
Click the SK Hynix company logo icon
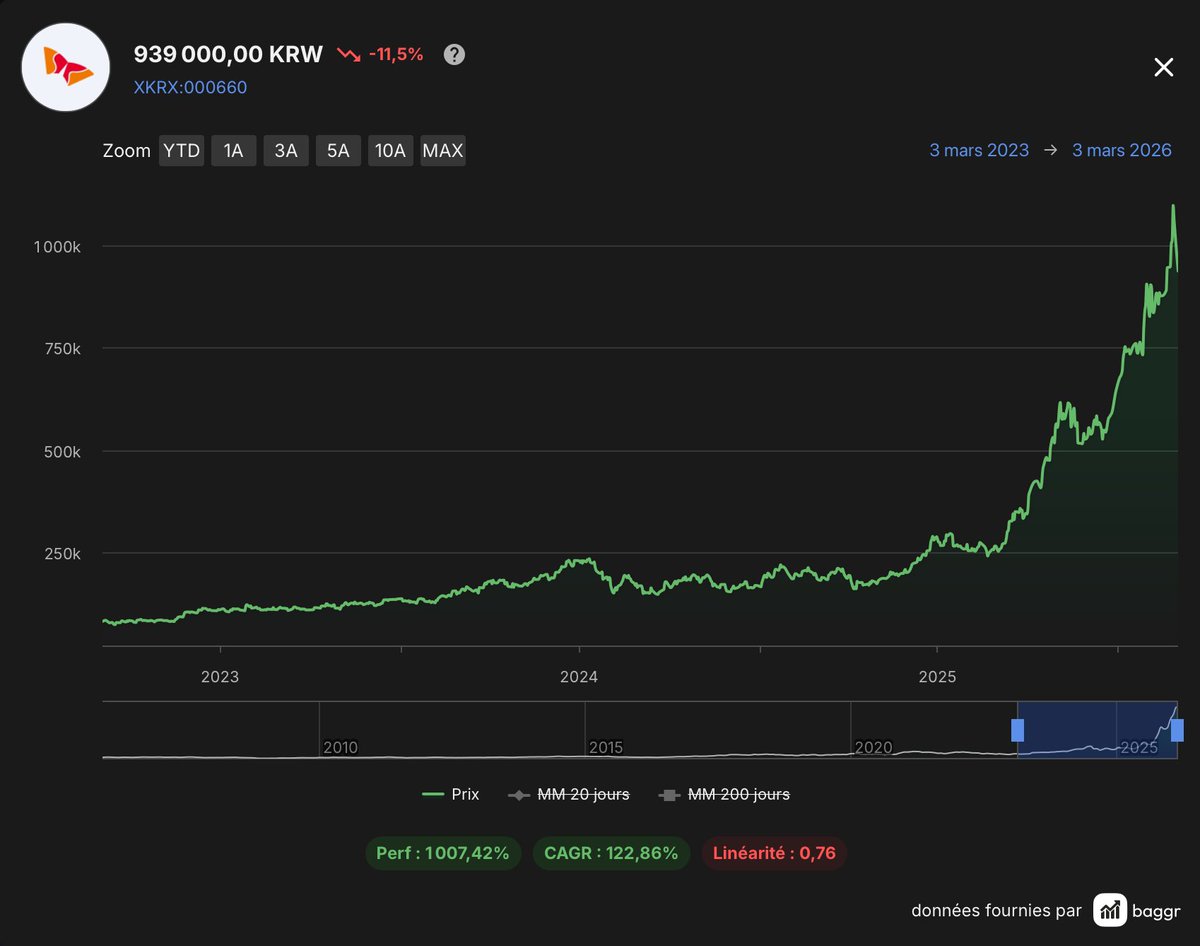click(x=65, y=67)
